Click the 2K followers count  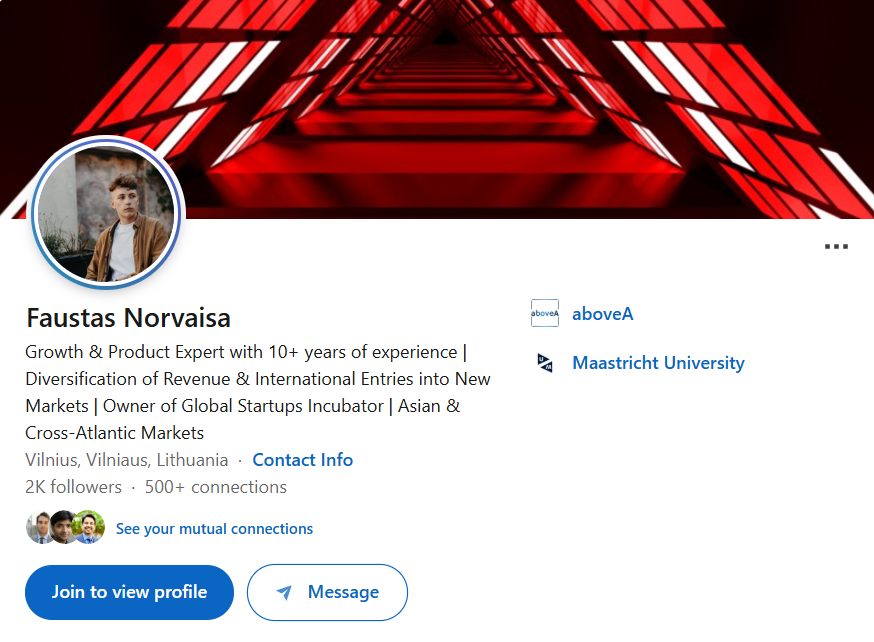pyautogui.click(x=73, y=487)
